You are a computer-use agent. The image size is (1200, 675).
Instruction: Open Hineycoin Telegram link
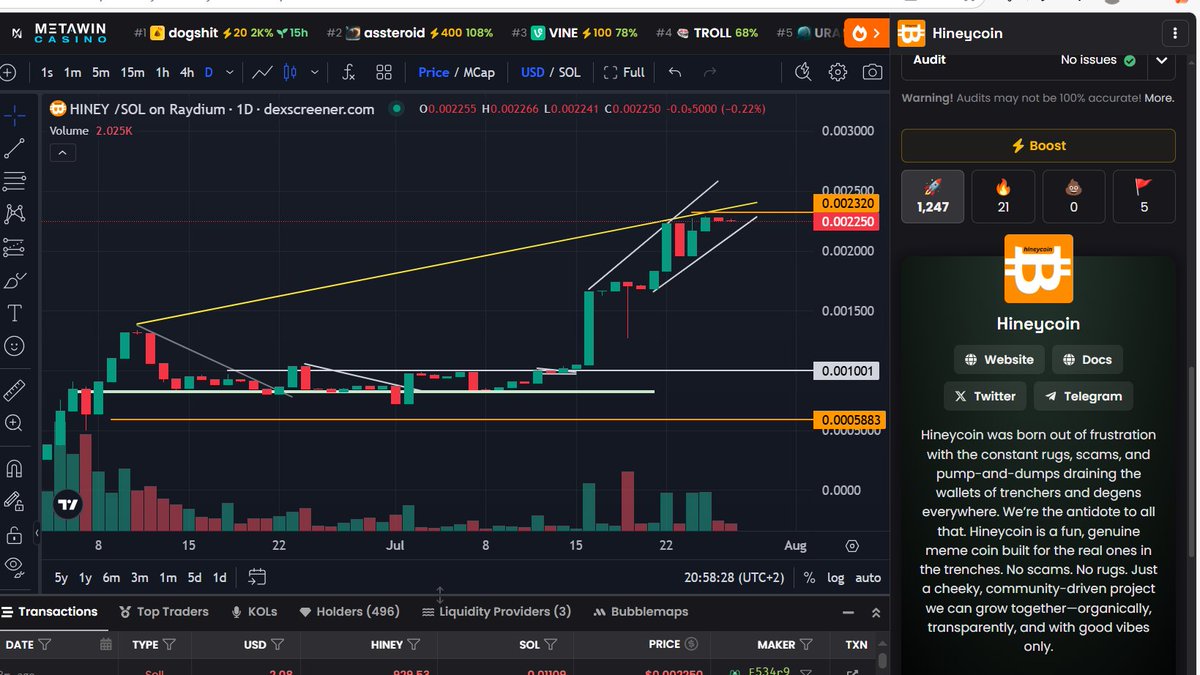coord(1083,396)
